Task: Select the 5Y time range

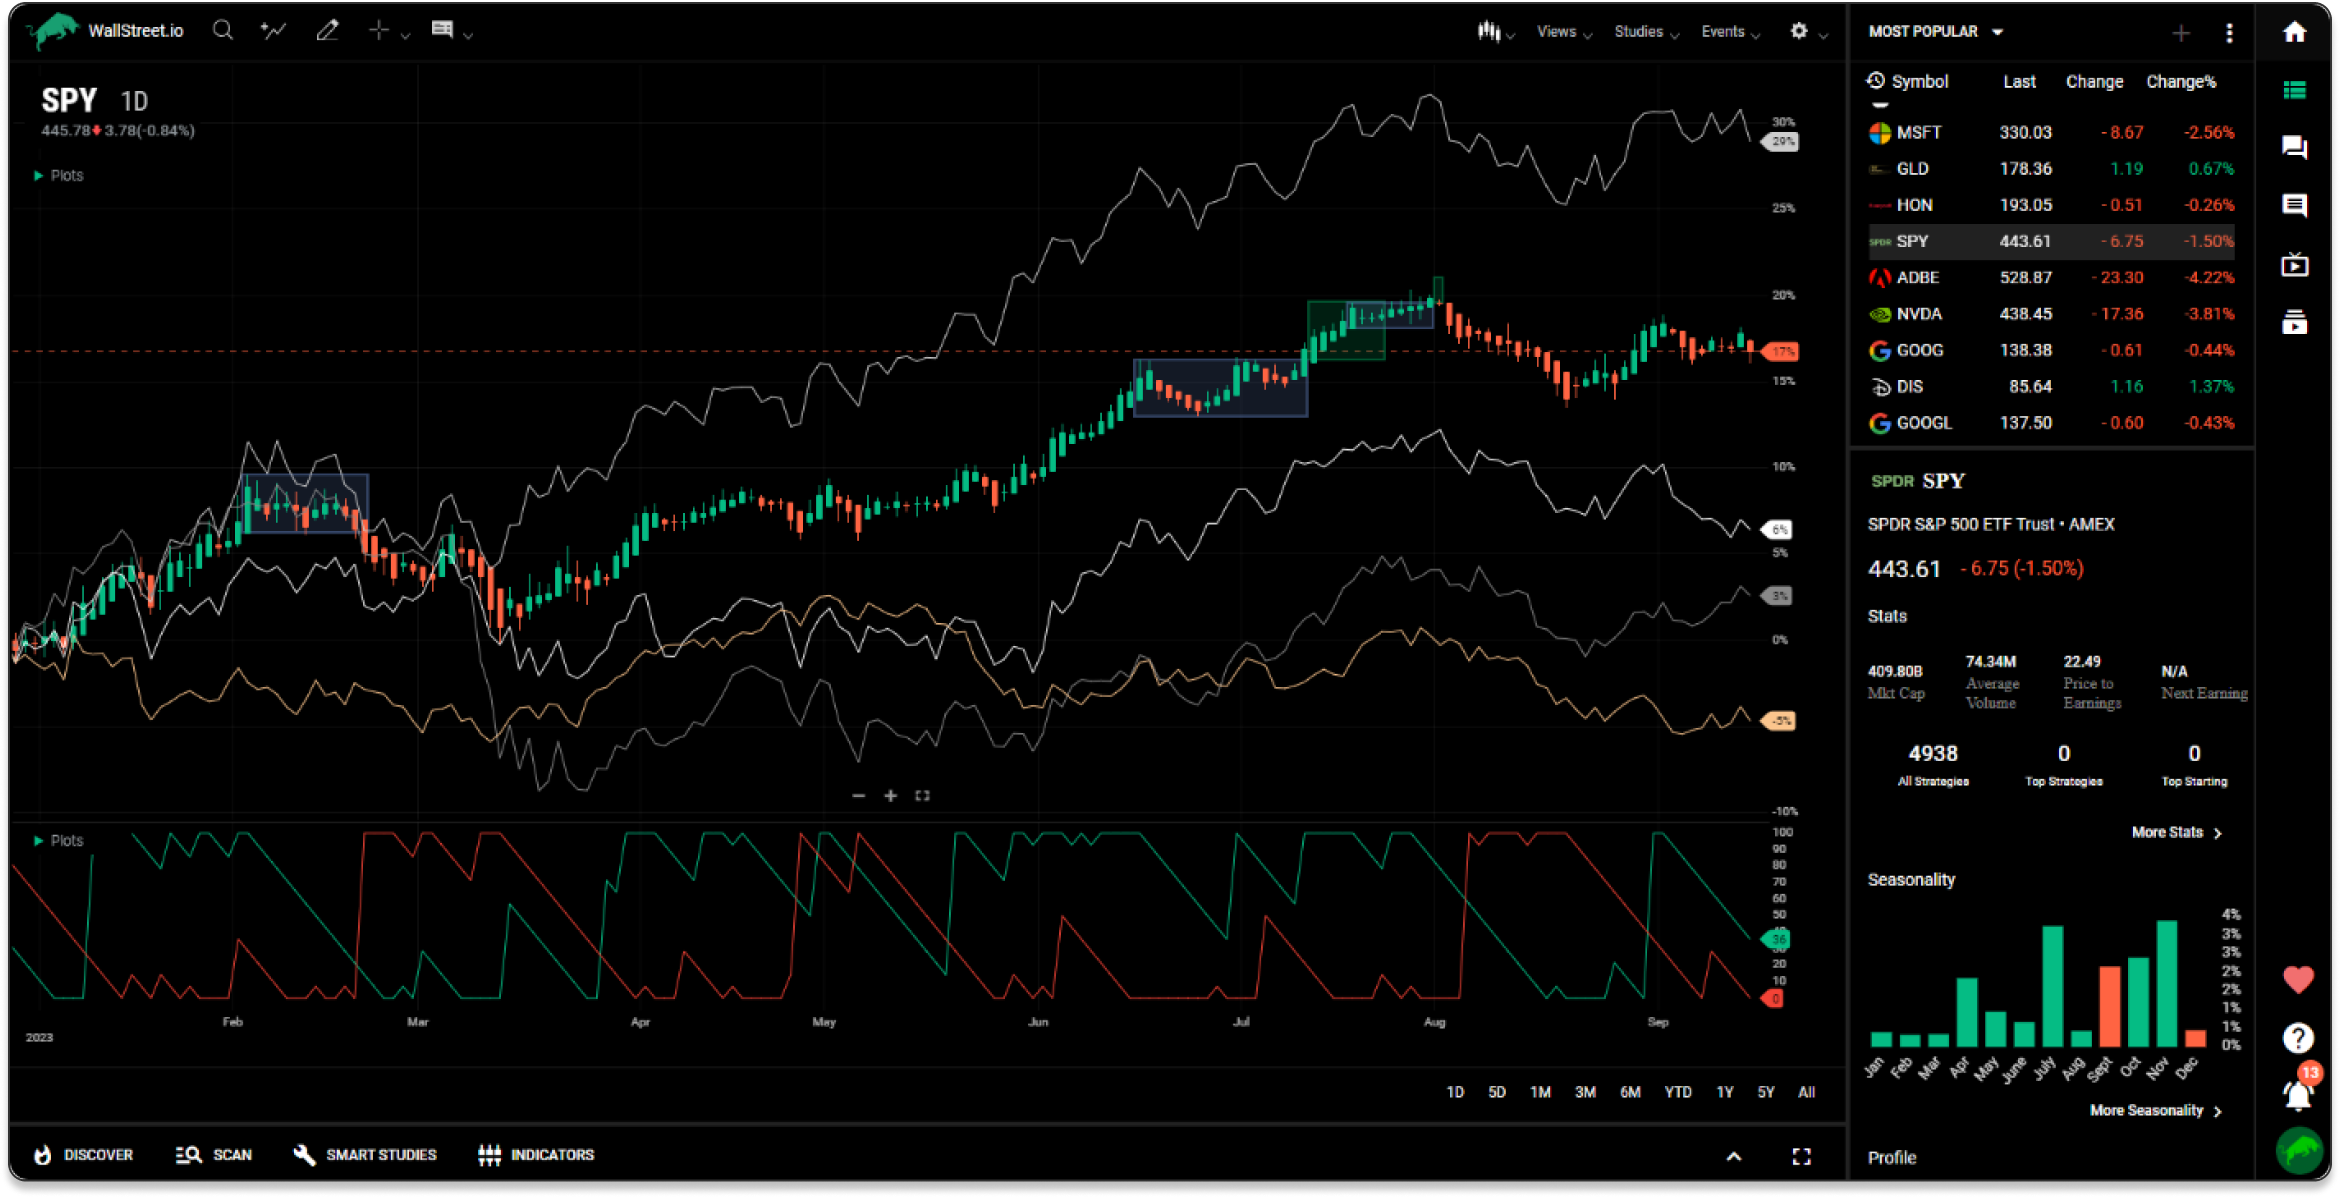Action: click(1766, 1092)
